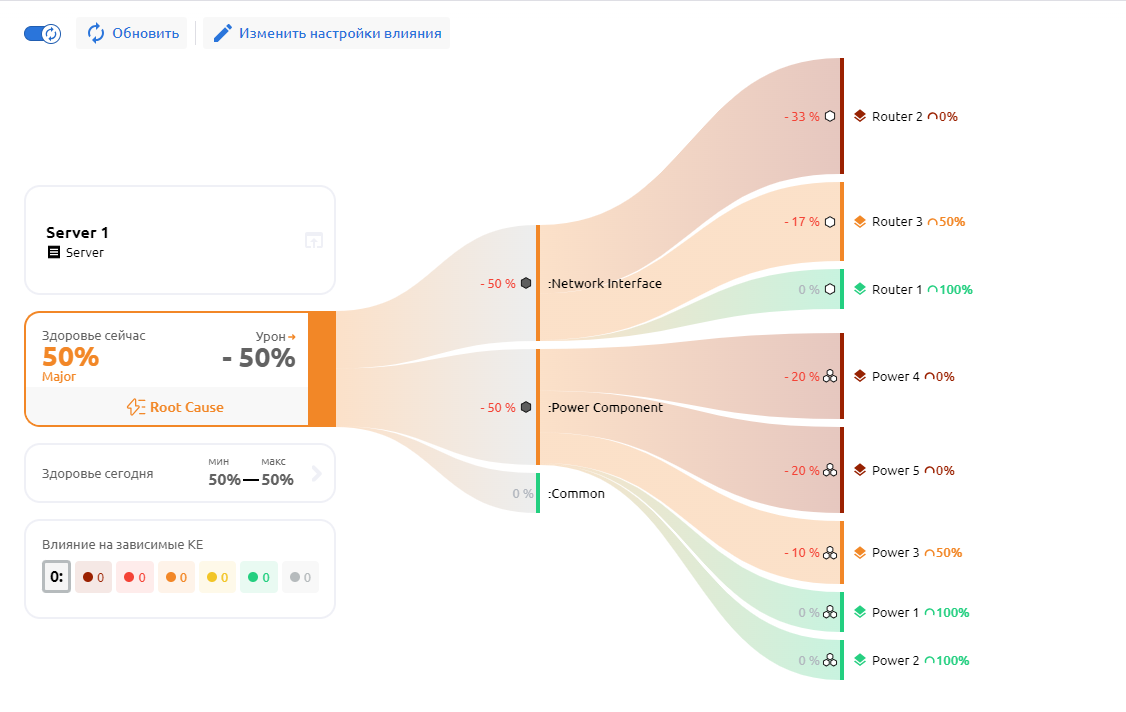Click the Router 3 orange layers icon

[x=860, y=222]
